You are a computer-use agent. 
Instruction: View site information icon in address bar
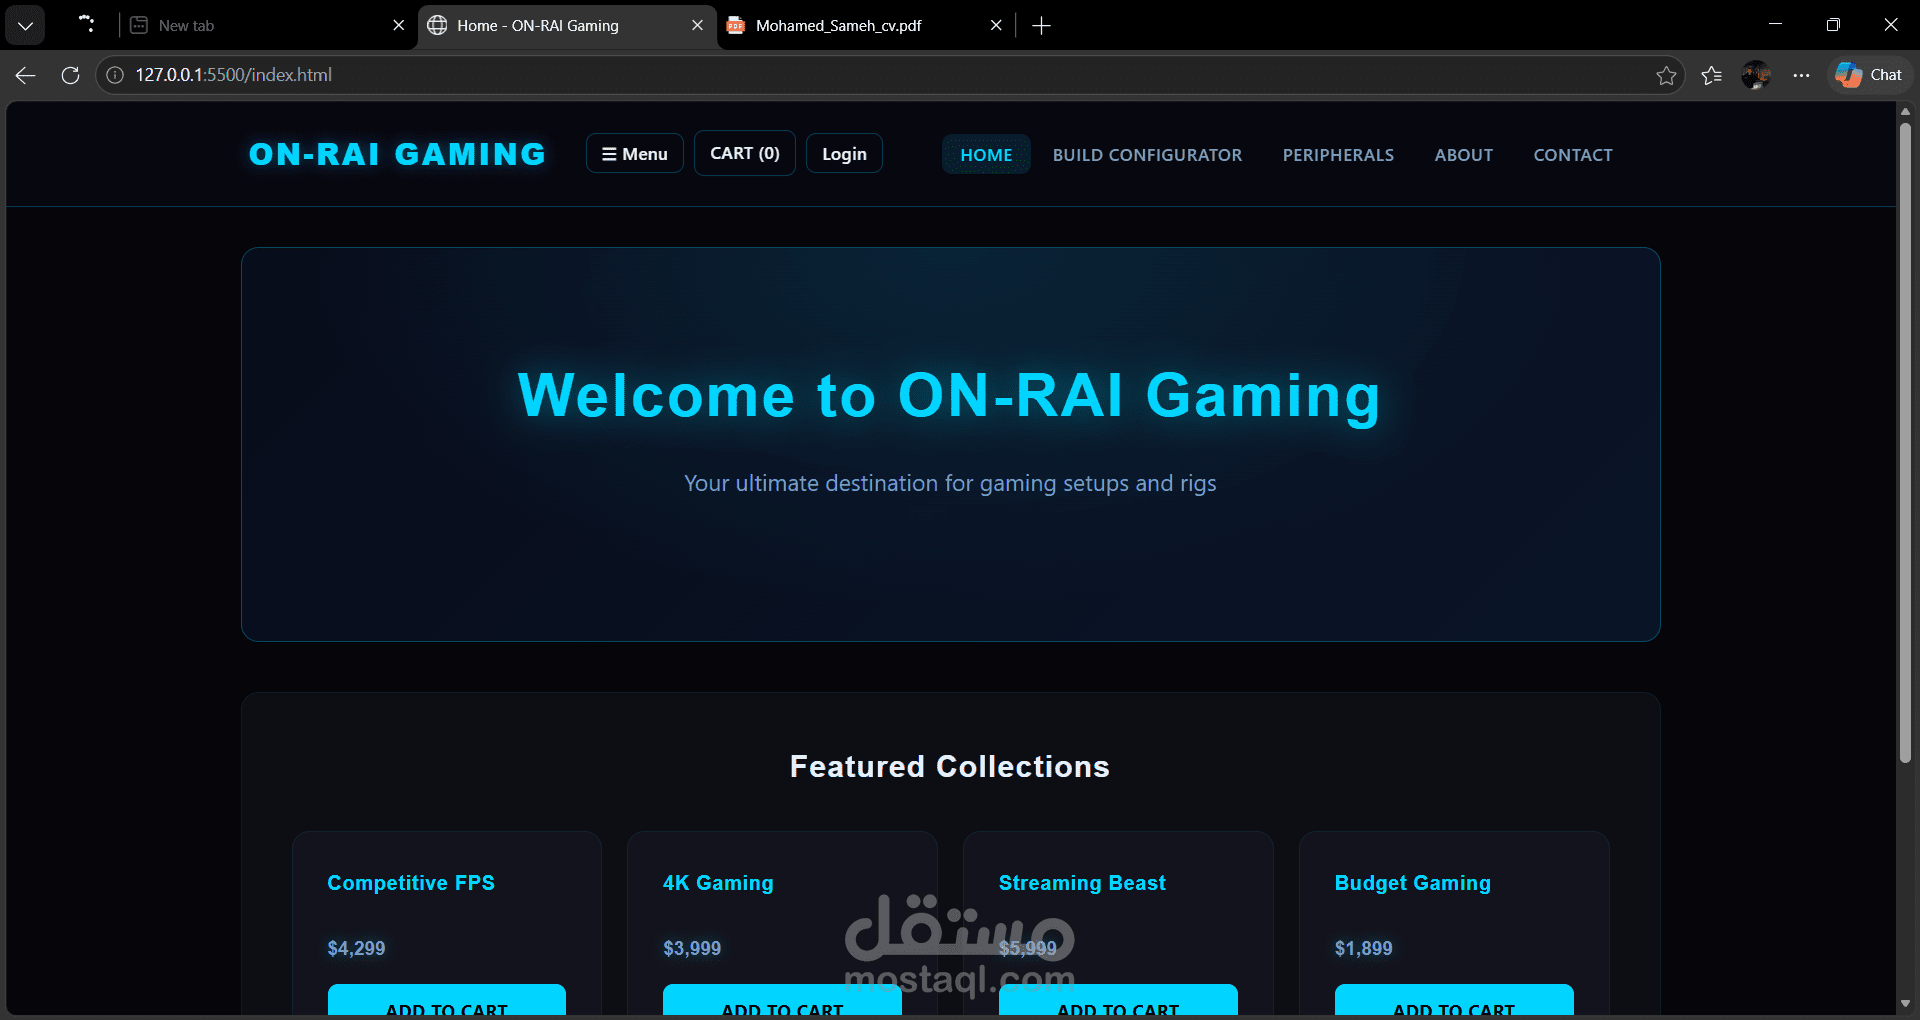115,75
